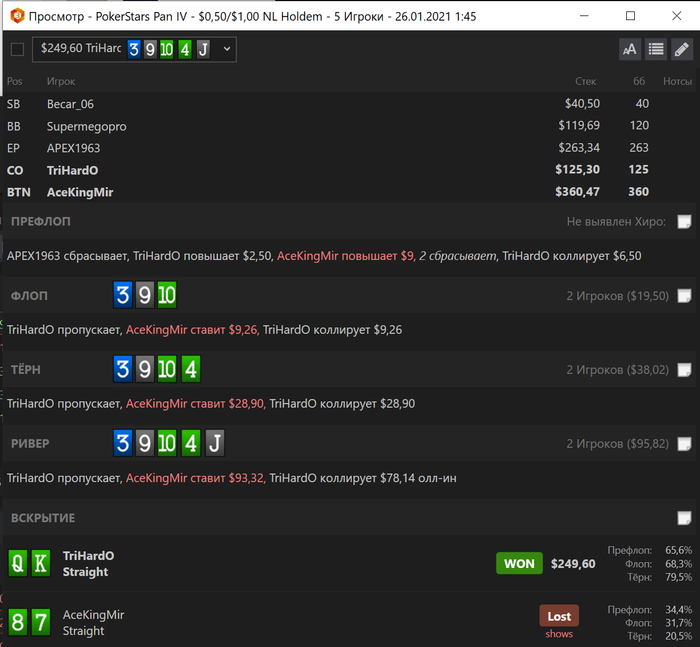Click the K card in TriHardO's showdown hand
The width and height of the screenshot is (700, 647).
click(x=41, y=564)
